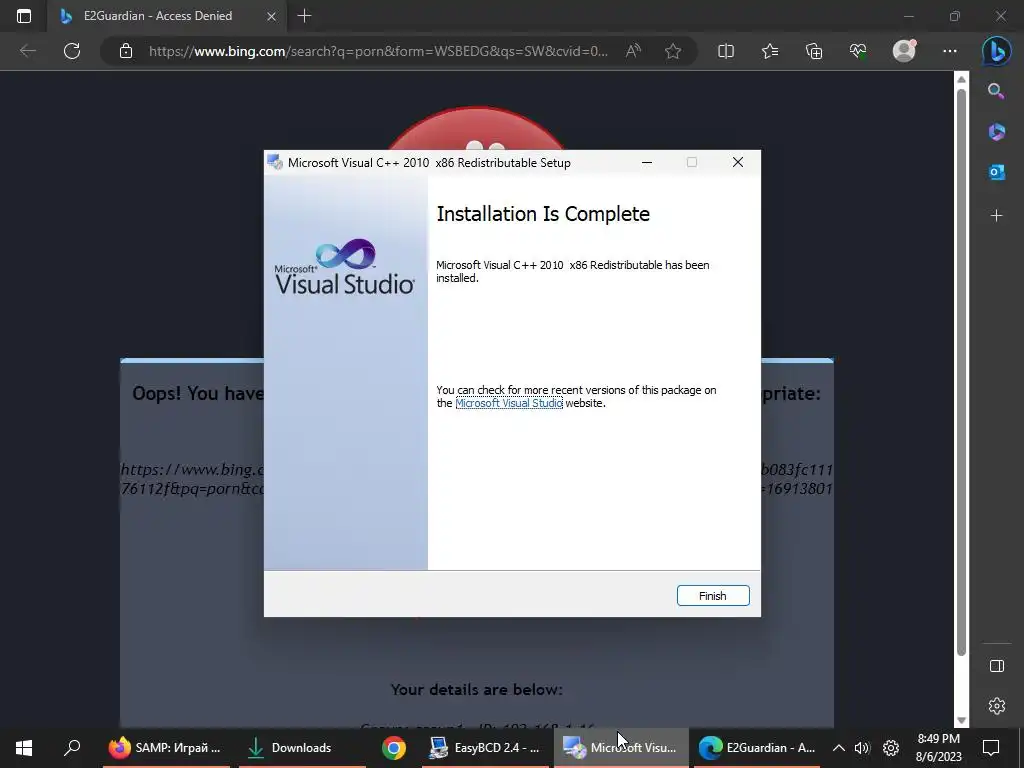1024x768 pixels.
Task: Open the Windows notification center
Action: coord(991,748)
